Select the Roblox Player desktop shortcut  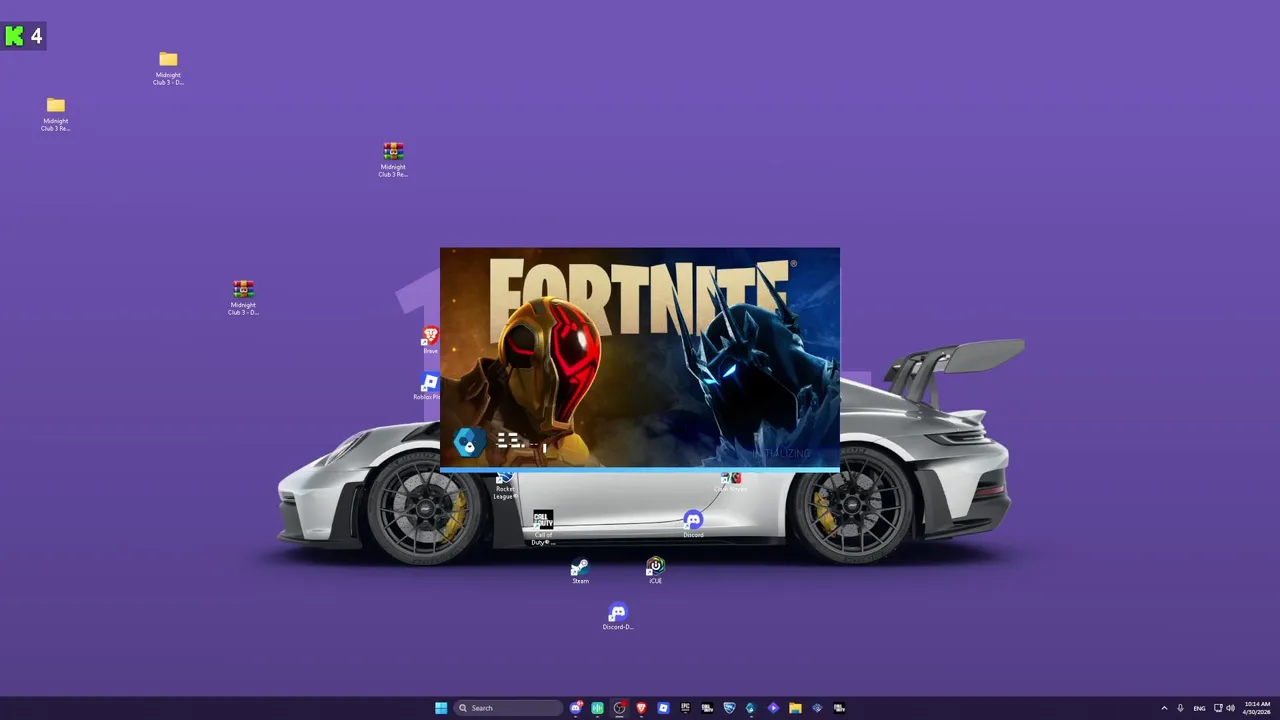click(428, 386)
